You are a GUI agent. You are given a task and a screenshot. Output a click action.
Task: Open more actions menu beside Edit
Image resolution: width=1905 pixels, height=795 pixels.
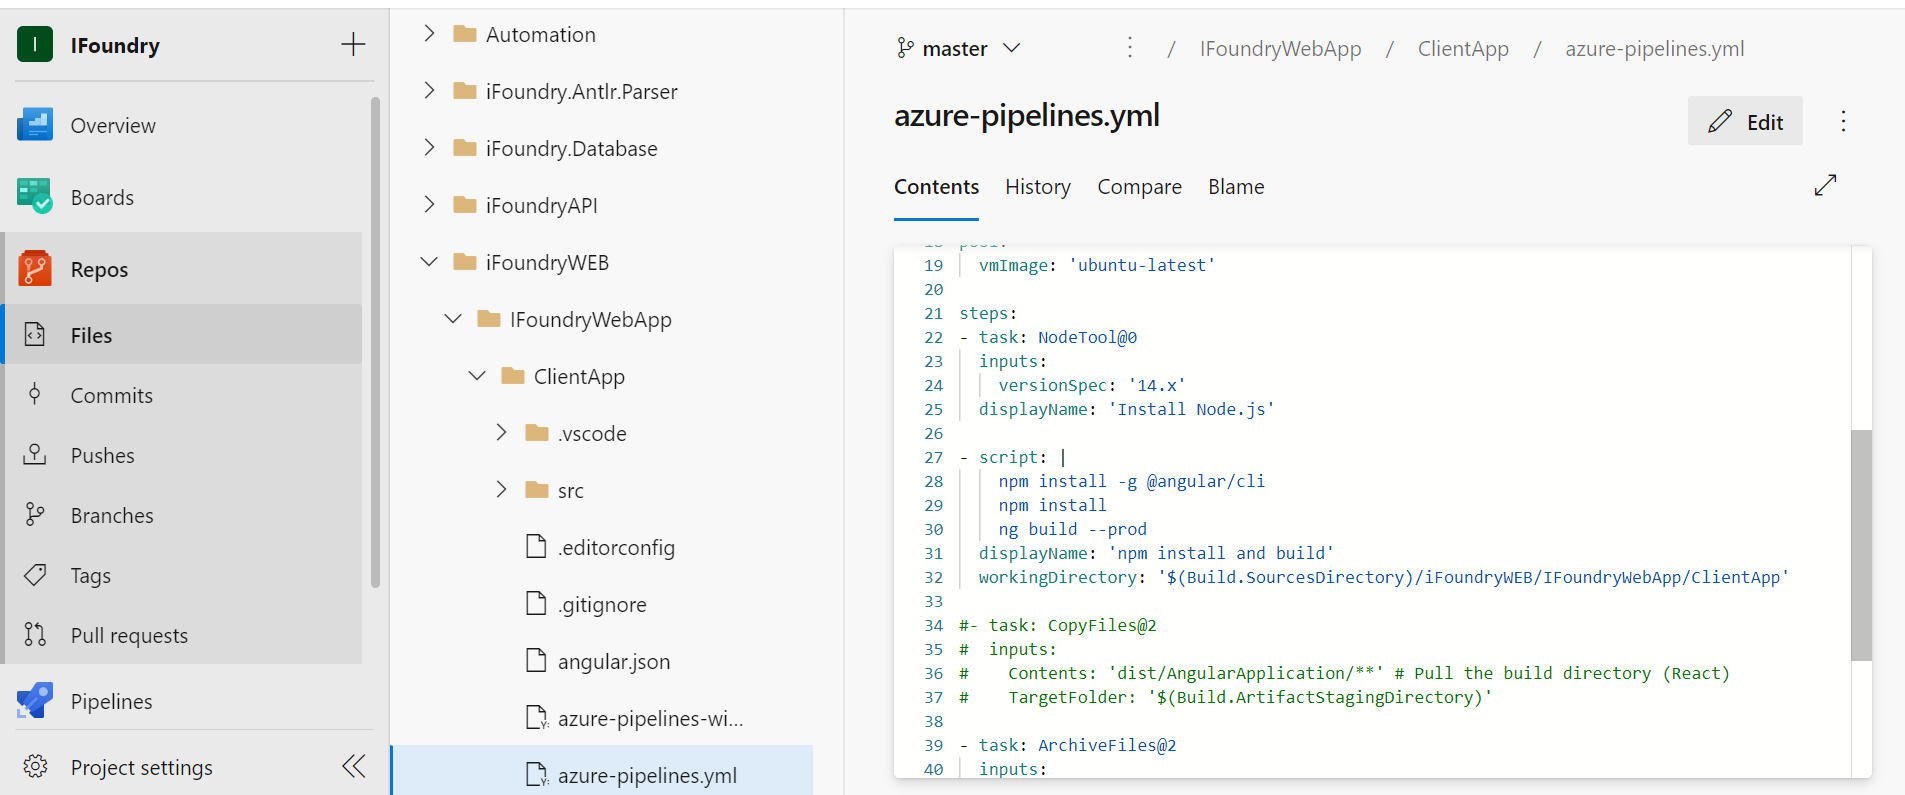(x=1844, y=122)
